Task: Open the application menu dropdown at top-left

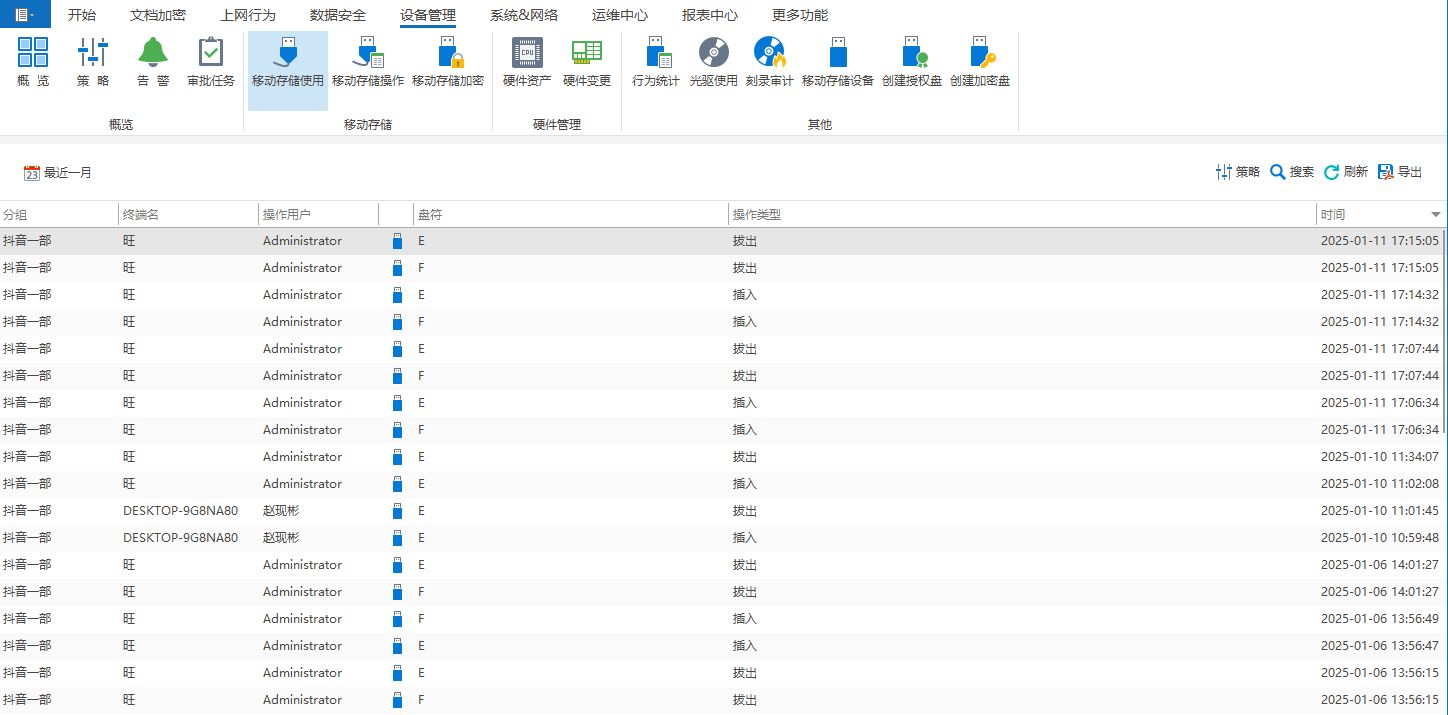Action: tap(24, 15)
